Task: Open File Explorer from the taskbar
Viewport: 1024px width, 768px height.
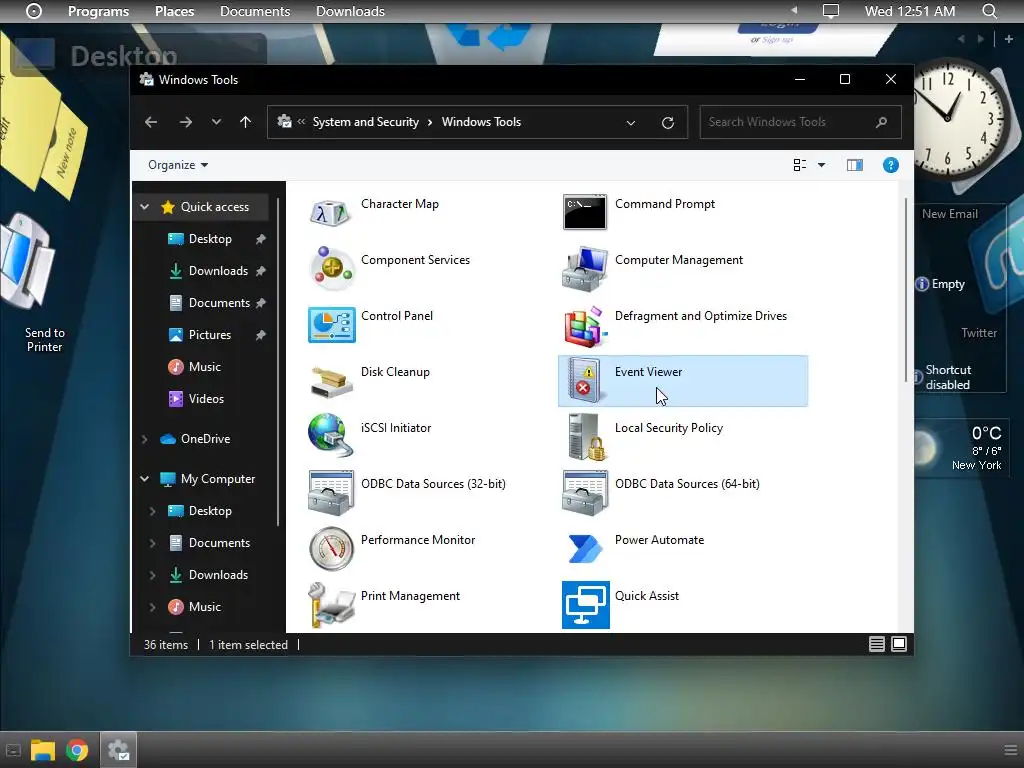Action: pyautogui.click(x=42, y=750)
